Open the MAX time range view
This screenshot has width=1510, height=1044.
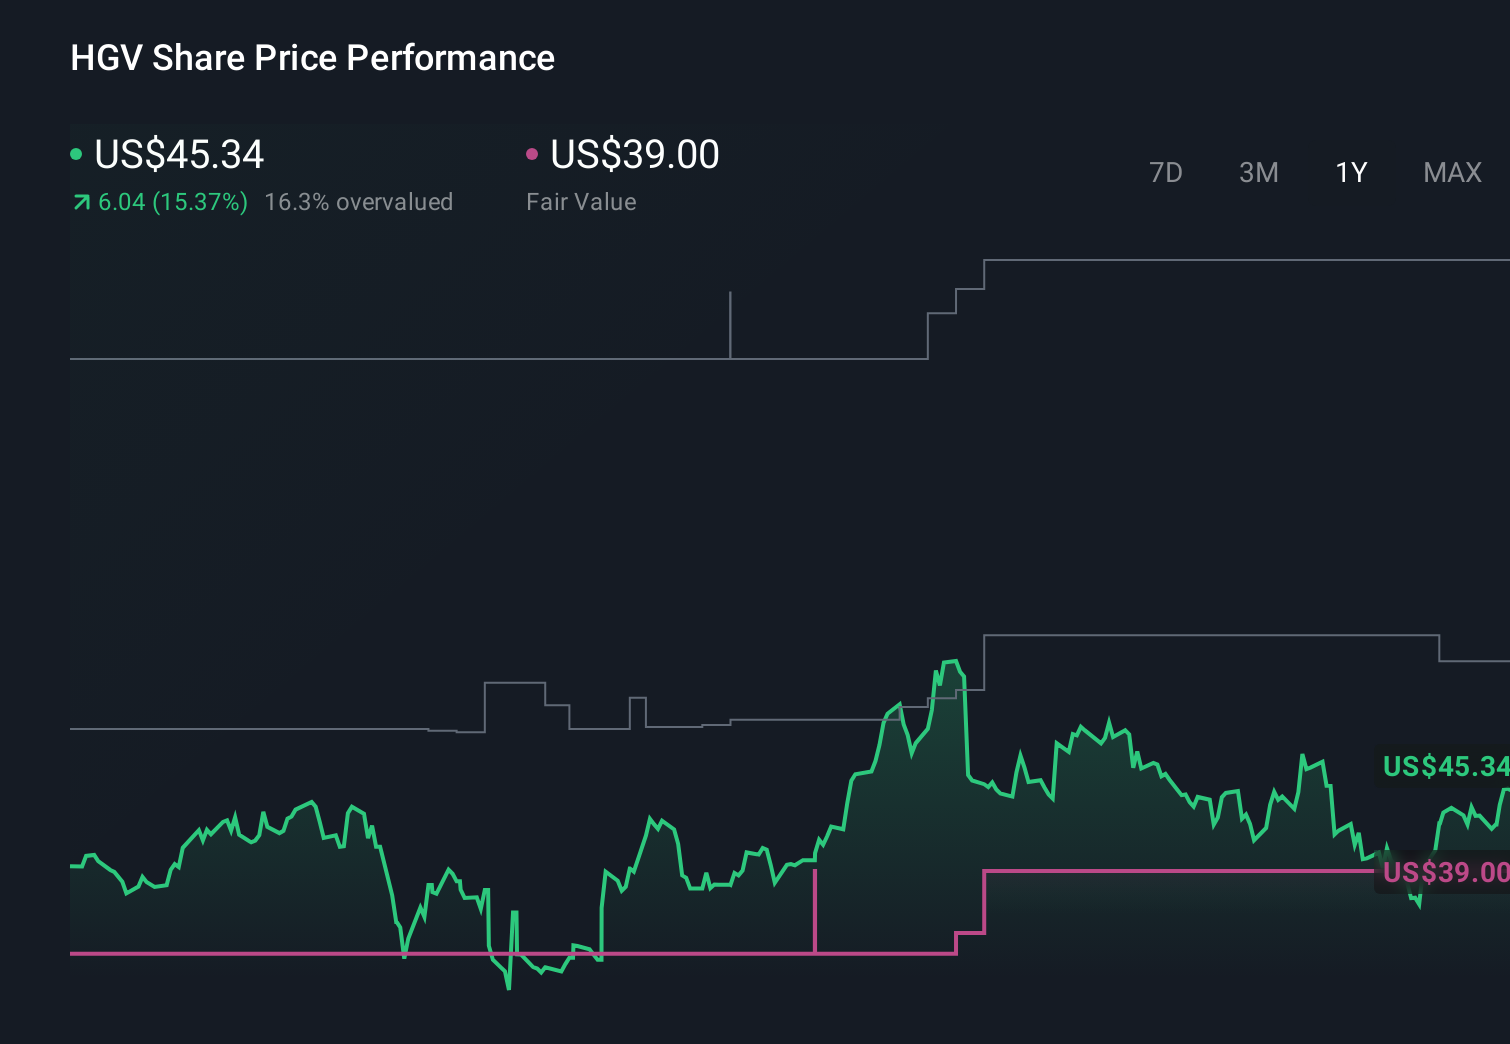coord(1451,172)
